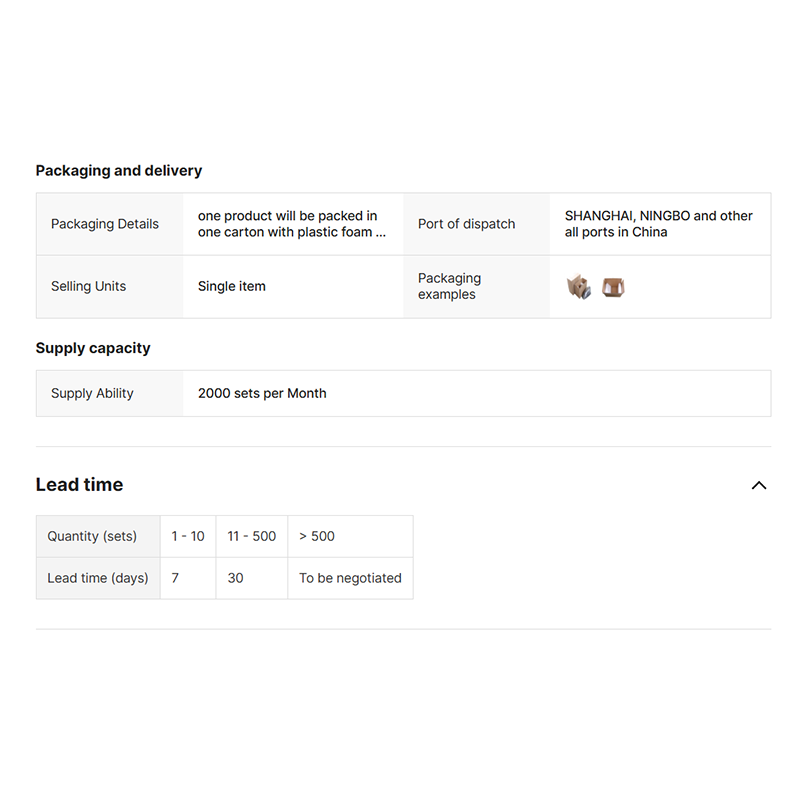Select the 1 - 10 quantity cell

tap(188, 536)
